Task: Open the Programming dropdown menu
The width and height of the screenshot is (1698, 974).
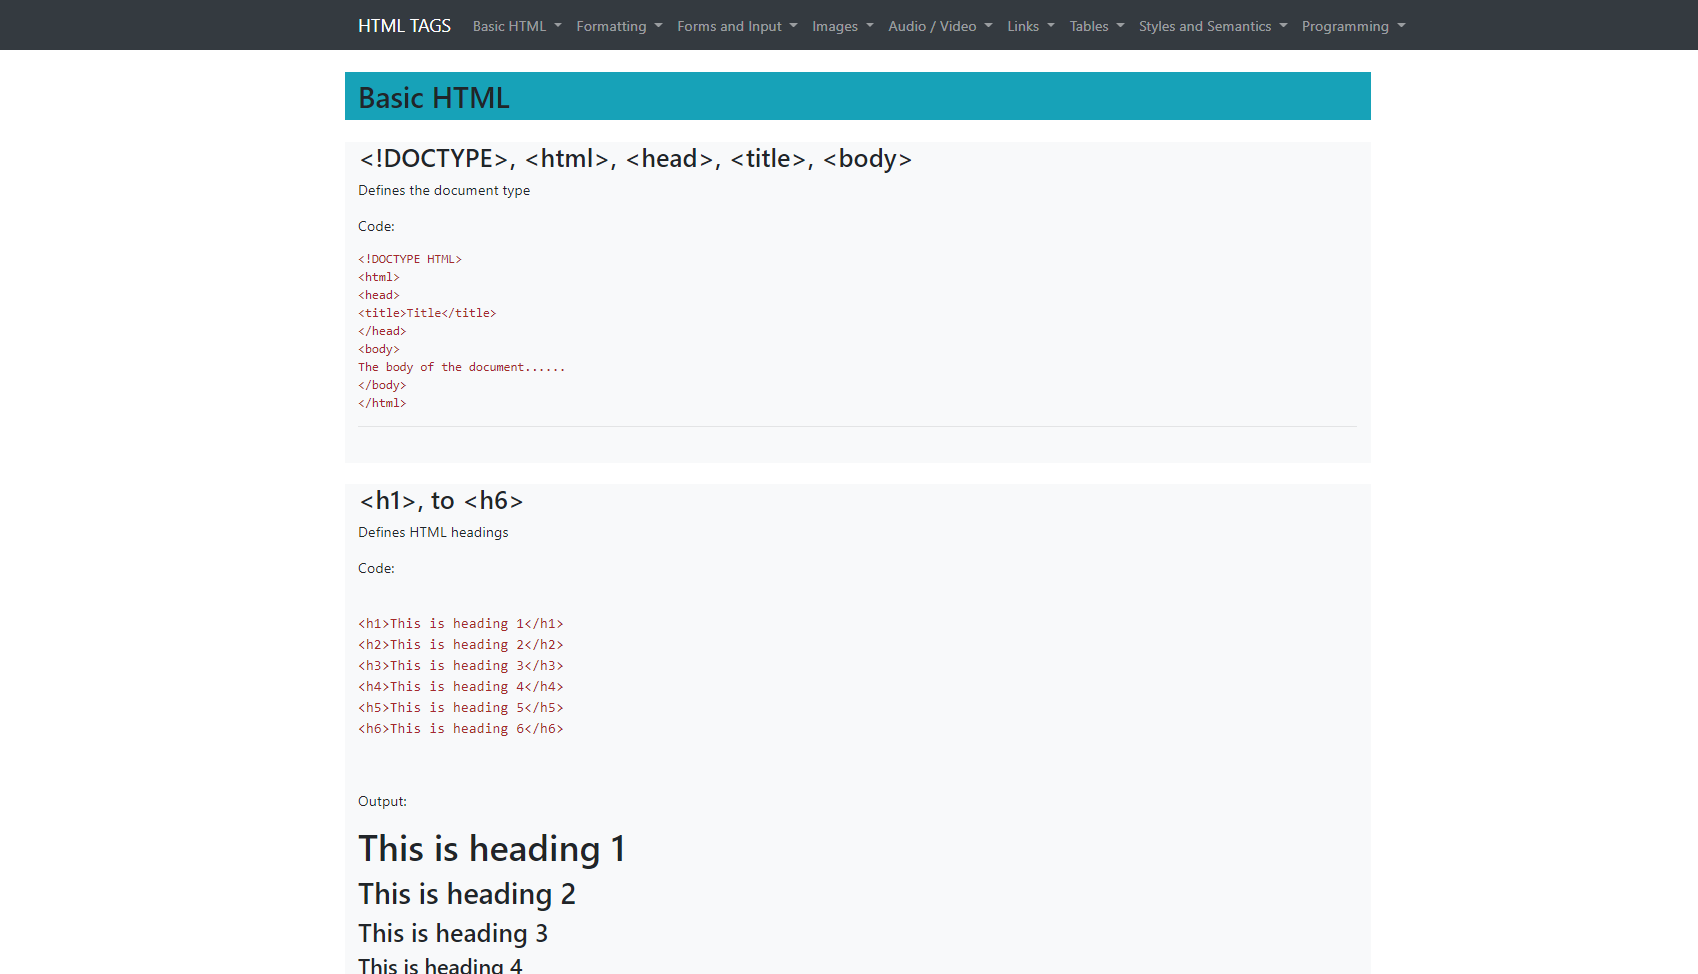Action: (x=1354, y=26)
